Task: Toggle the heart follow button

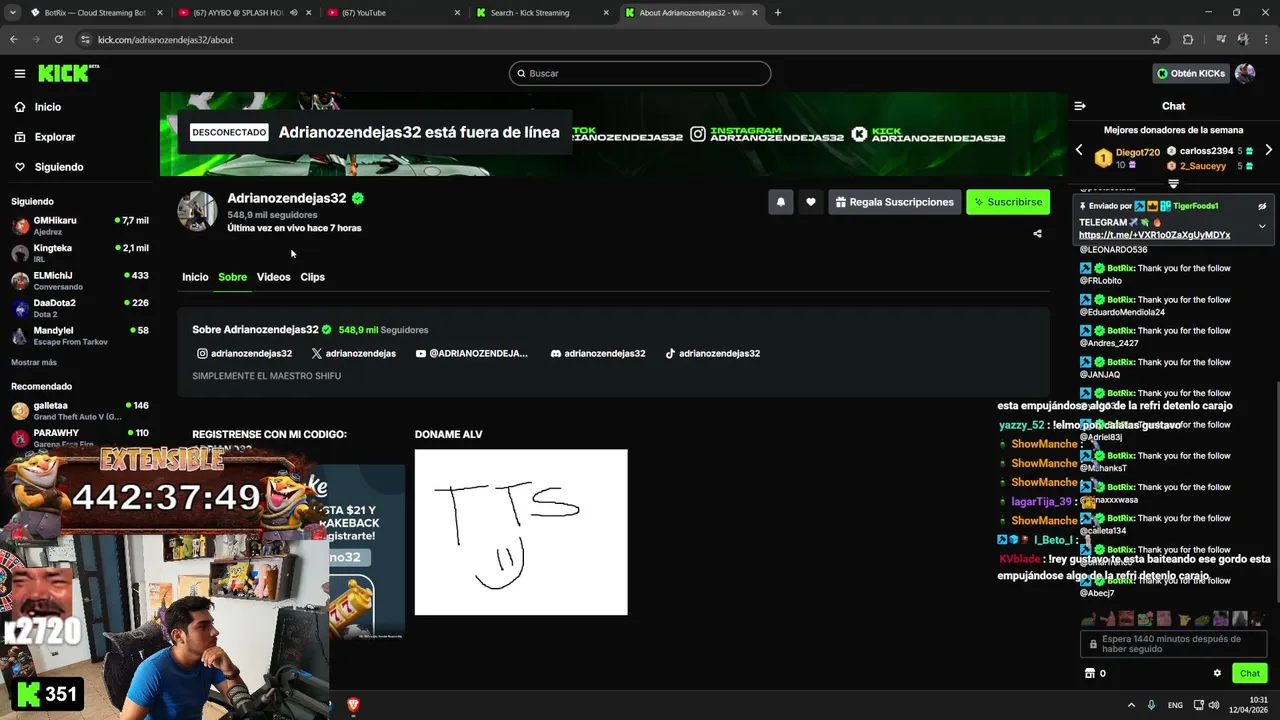Action: click(x=811, y=202)
